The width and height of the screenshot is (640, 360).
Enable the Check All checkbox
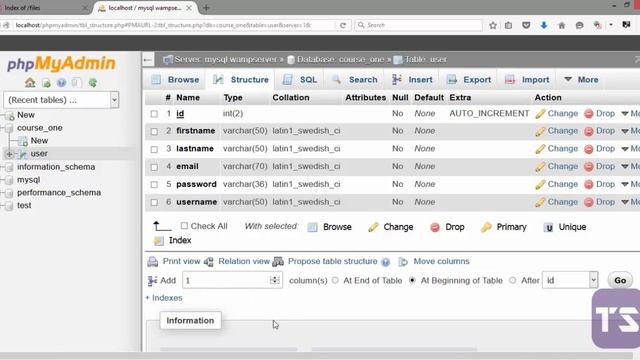click(184, 226)
